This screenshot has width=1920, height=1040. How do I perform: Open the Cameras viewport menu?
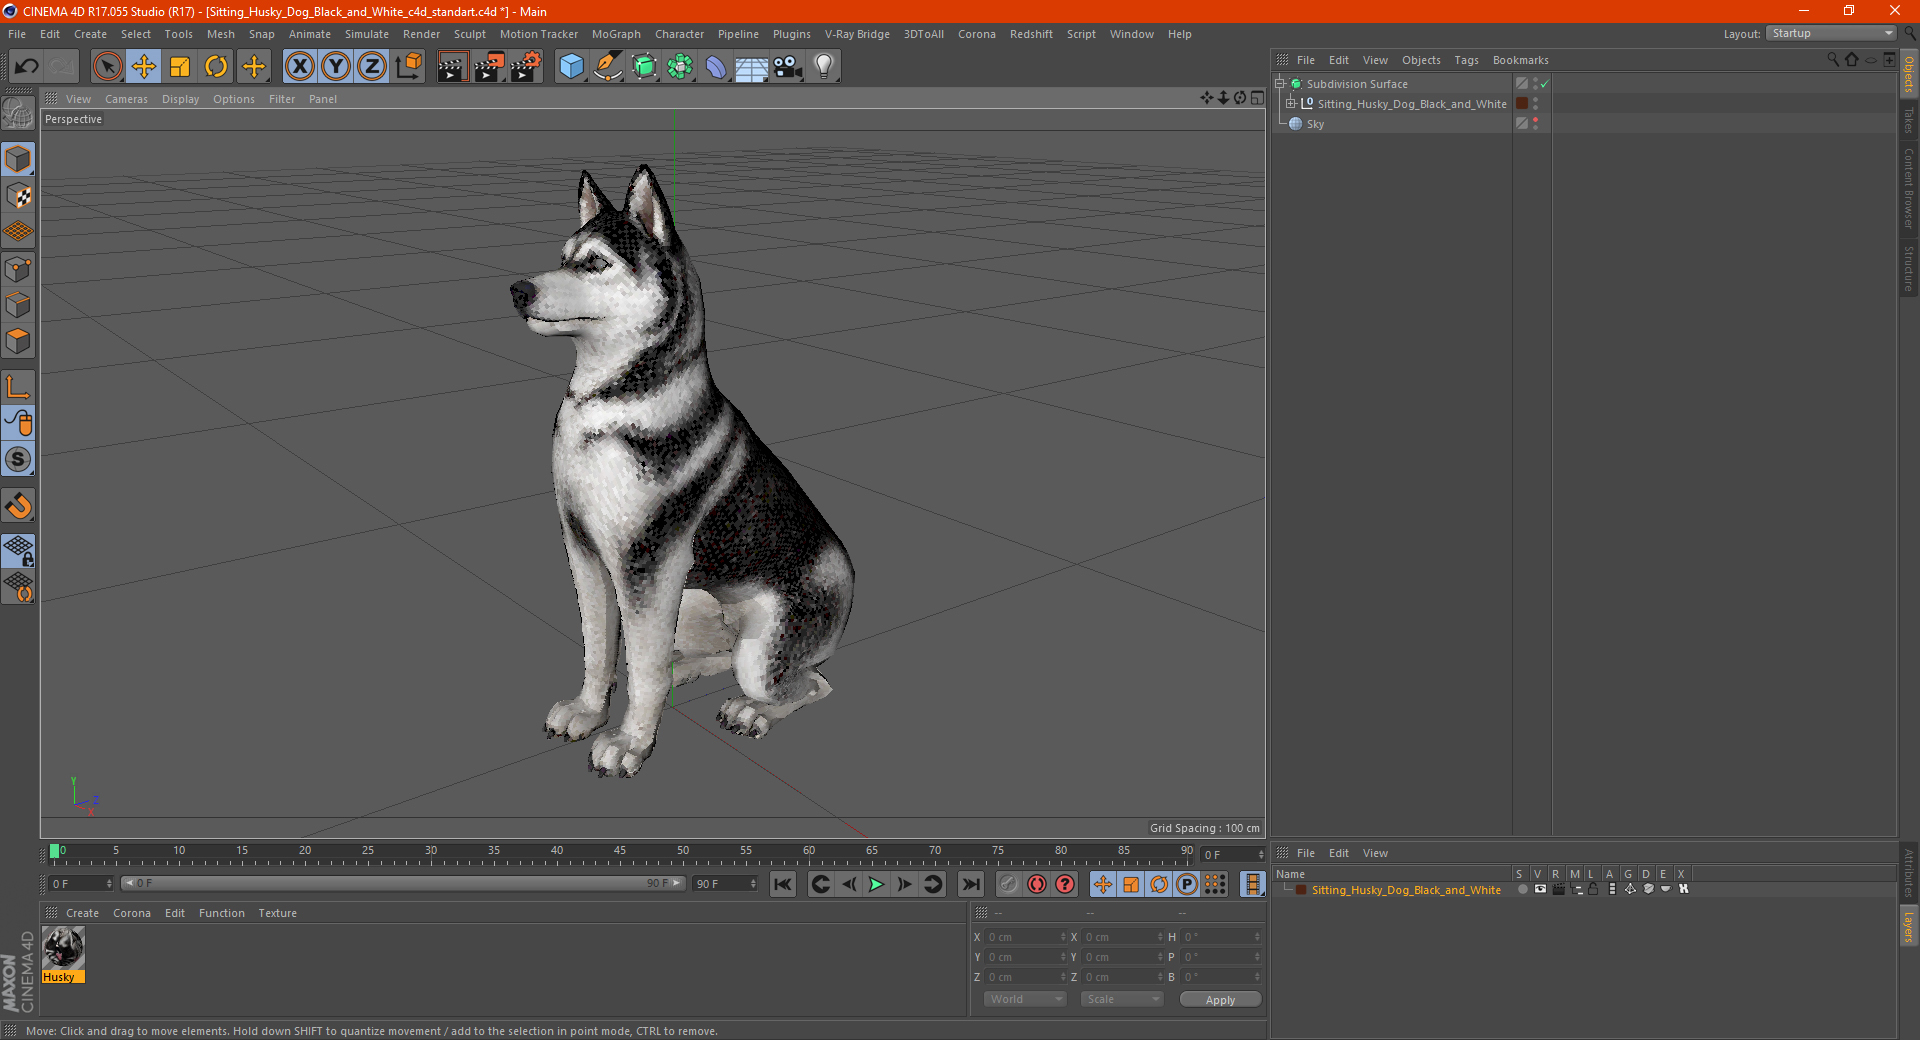click(x=126, y=99)
